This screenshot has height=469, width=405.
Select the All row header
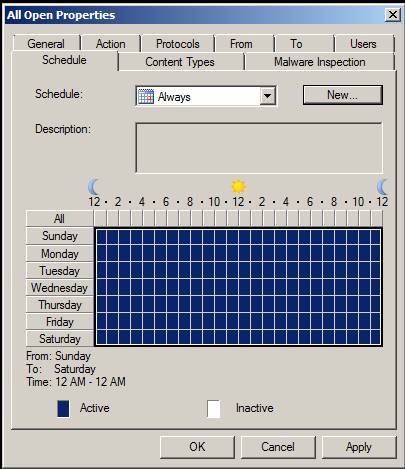60,219
